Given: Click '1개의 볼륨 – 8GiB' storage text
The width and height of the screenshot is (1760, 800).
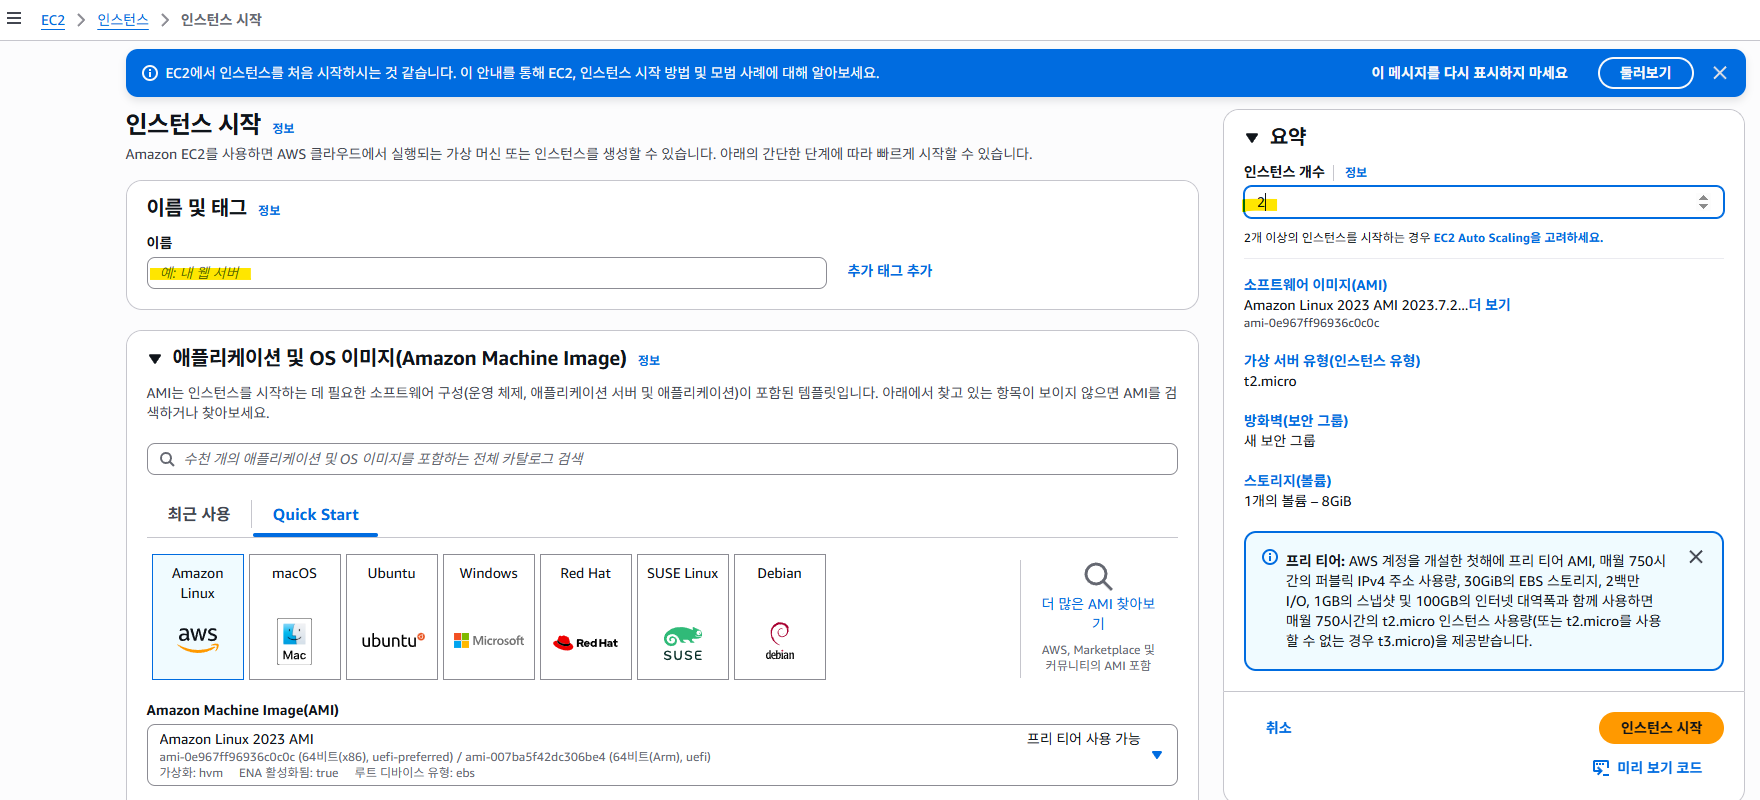Looking at the screenshot, I should coord(1298,501).
